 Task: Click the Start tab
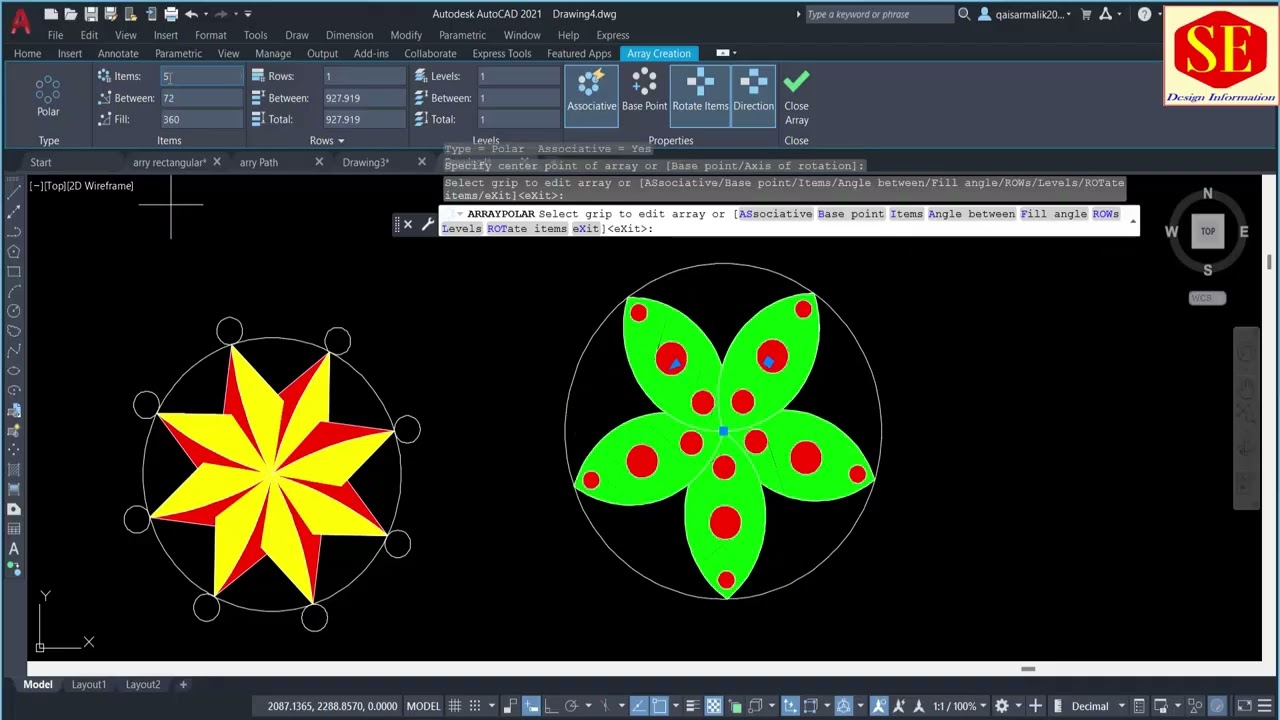coord(41,162)
